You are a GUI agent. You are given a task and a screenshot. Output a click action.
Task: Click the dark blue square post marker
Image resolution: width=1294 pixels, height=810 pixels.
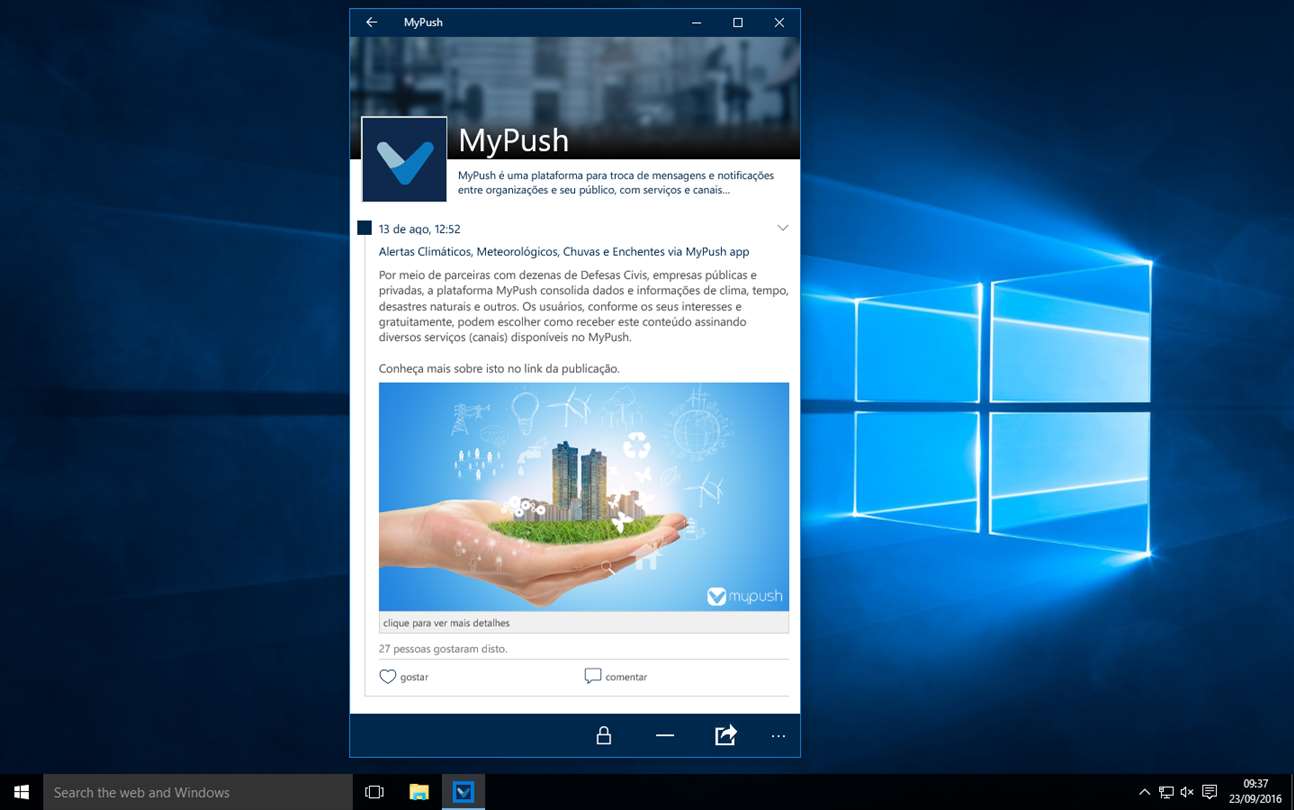tap(365, 228)
